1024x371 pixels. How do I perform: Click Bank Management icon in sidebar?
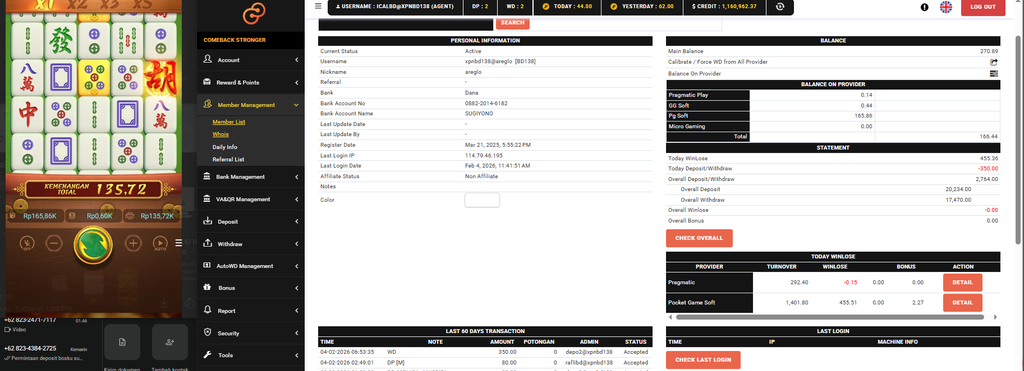(207, 176)
